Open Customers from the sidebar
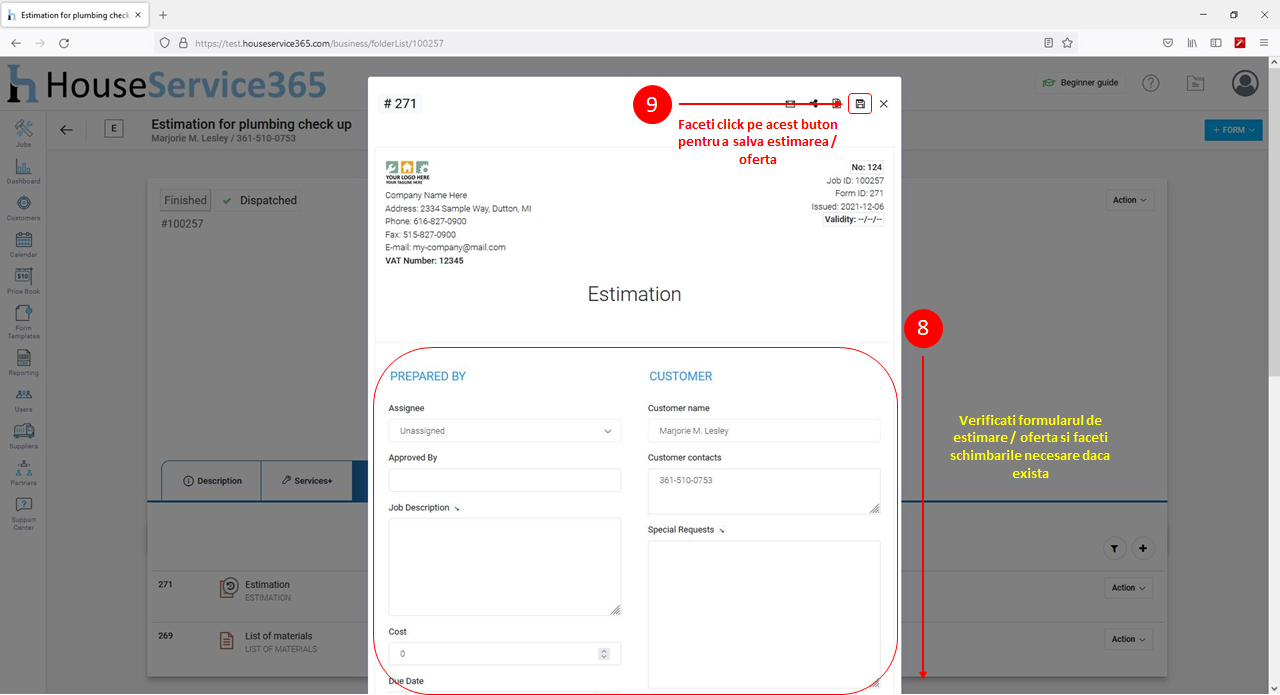The height and width of the screenshot is (695, 1280). pos(23,208)
